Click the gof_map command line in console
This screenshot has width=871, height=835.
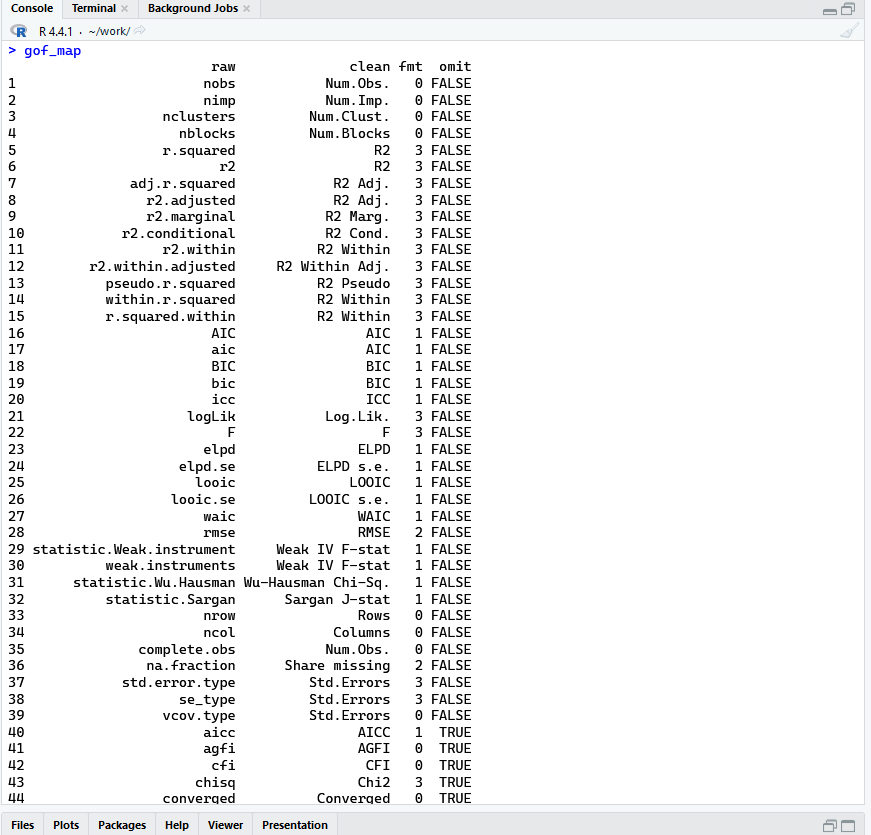tap(52, 50)
